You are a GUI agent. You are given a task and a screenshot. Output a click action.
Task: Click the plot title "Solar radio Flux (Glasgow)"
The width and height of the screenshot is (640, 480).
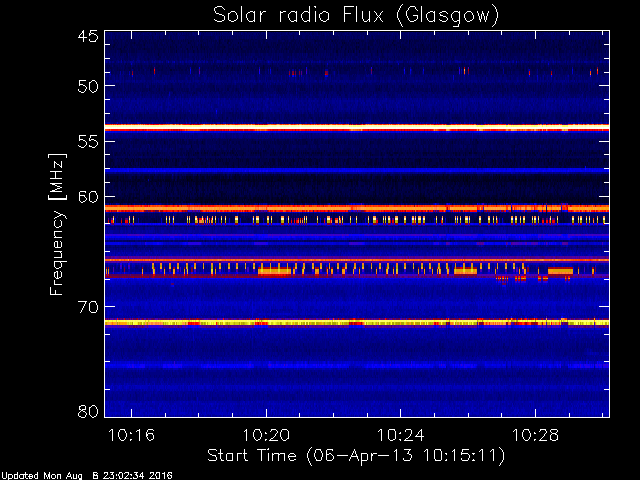[356, 16]
